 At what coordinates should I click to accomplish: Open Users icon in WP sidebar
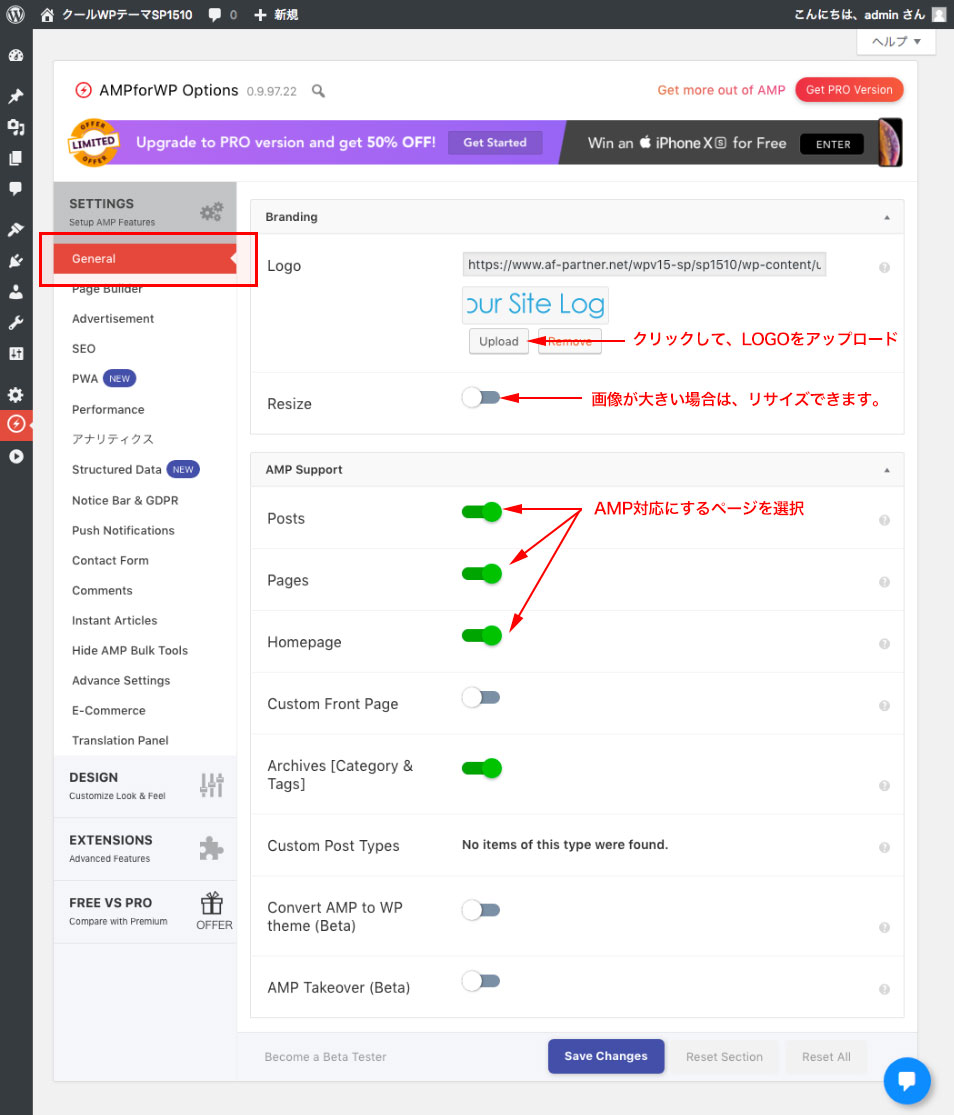[x=16, y=292]
